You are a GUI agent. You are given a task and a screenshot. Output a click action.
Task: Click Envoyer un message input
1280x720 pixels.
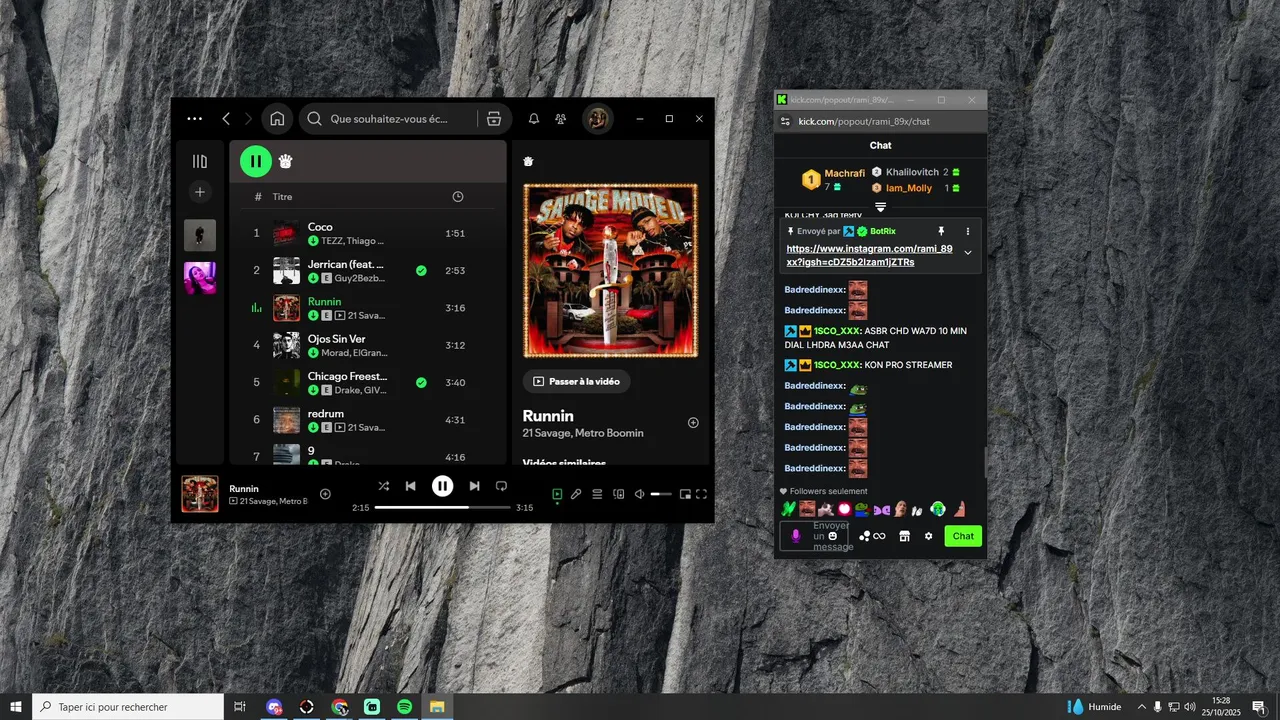pos(814,536)
